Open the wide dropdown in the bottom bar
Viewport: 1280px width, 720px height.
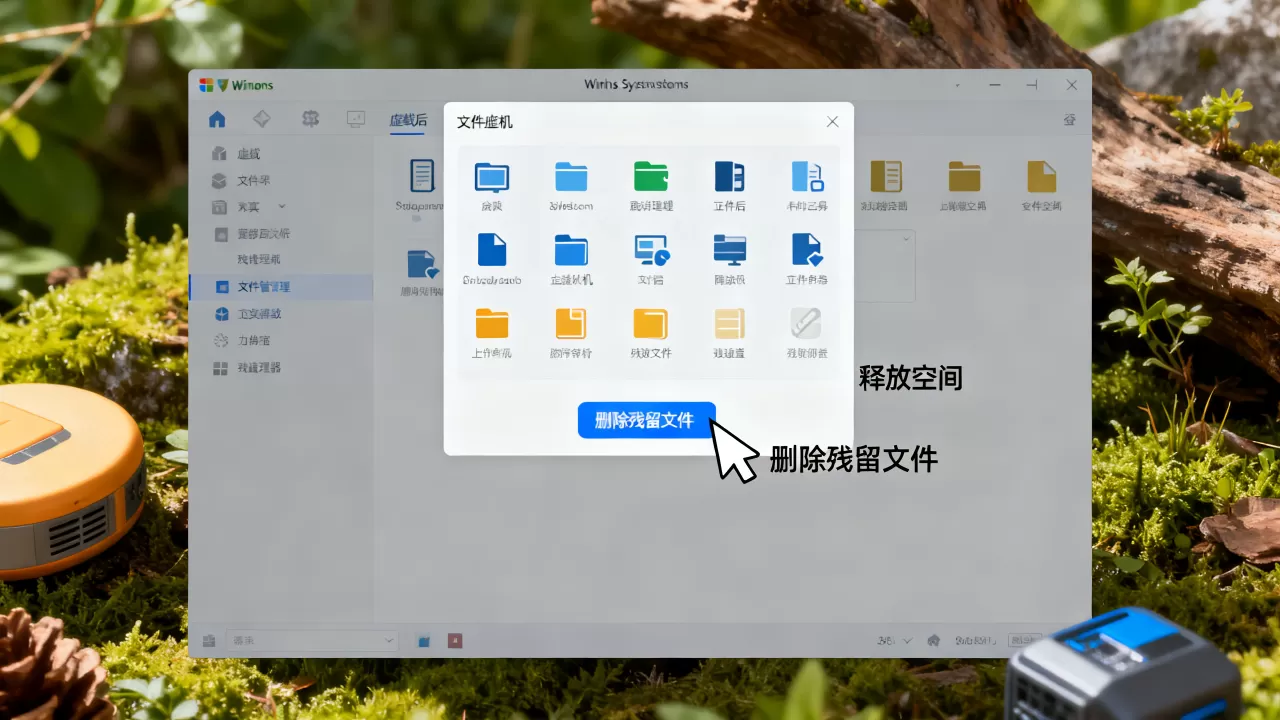(x=314, y=640)
